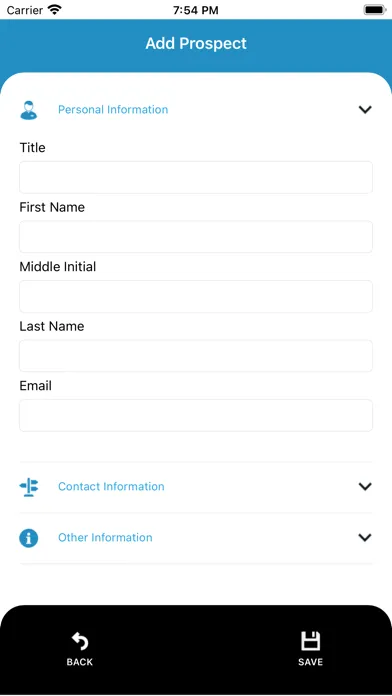Tap the SAVE button label

coord(310,662)
